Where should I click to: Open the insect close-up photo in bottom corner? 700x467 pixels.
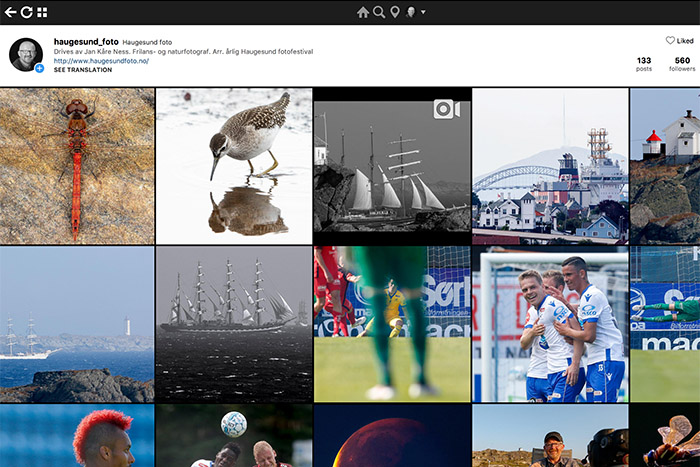click(x=665, y=436)
